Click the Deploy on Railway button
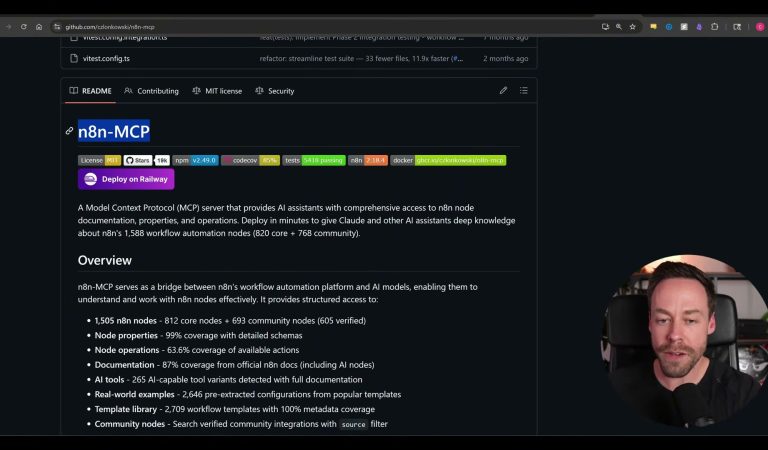The image size is (768, 450). point(126,179)
